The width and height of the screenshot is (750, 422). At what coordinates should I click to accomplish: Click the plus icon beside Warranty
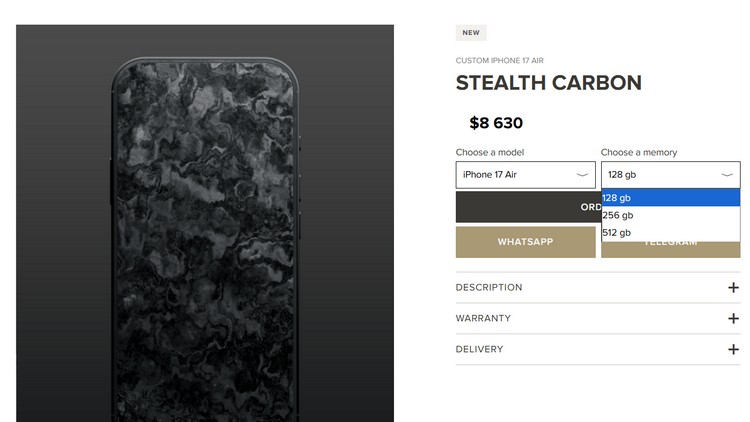(x=733, y=318)
